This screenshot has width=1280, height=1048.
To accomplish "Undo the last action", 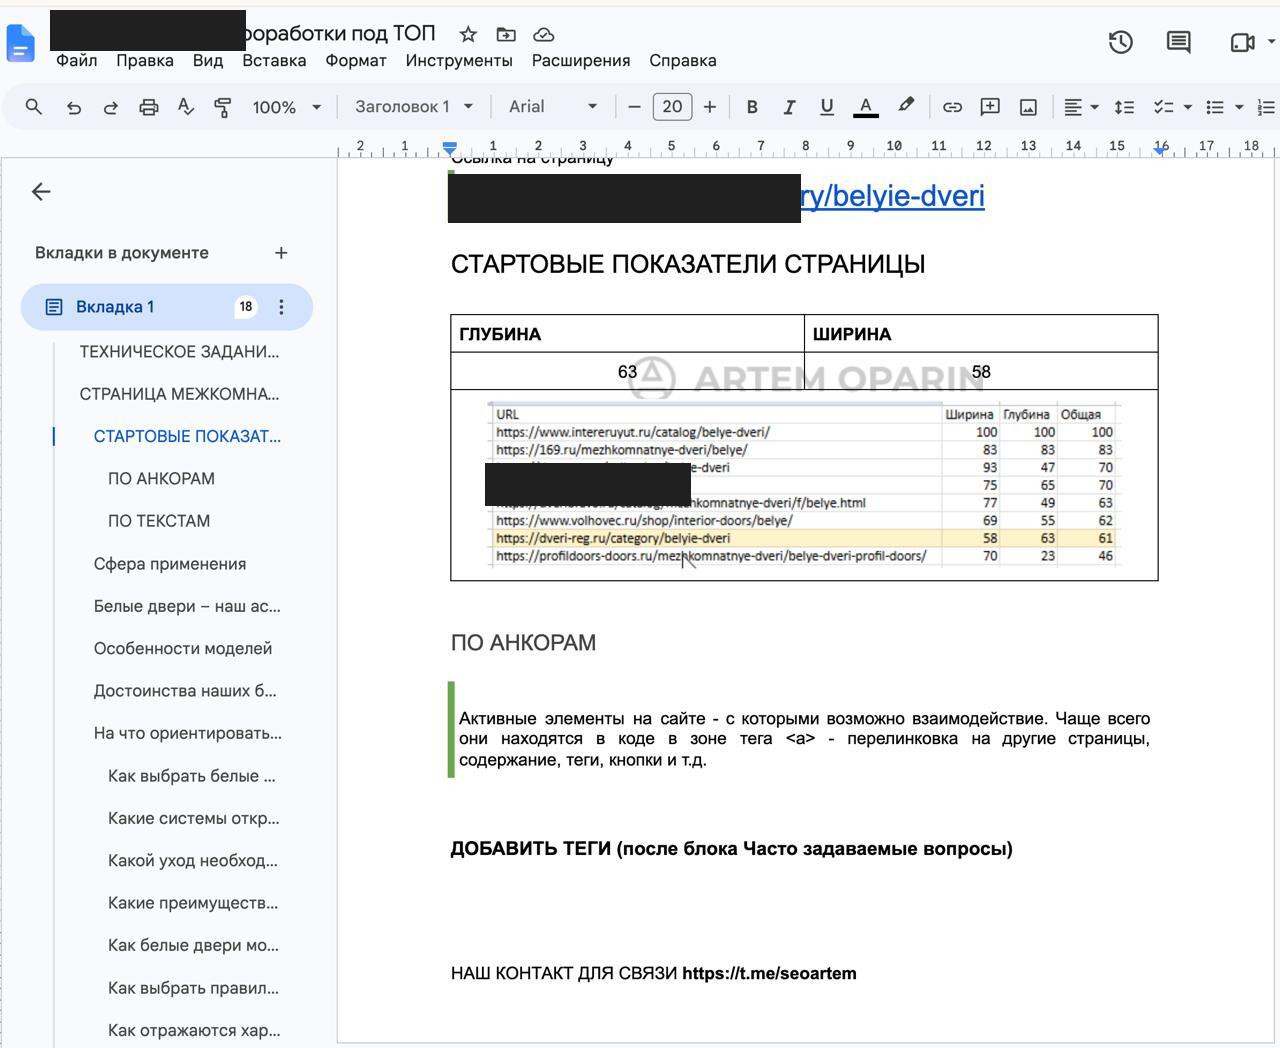I will (73, 107).
